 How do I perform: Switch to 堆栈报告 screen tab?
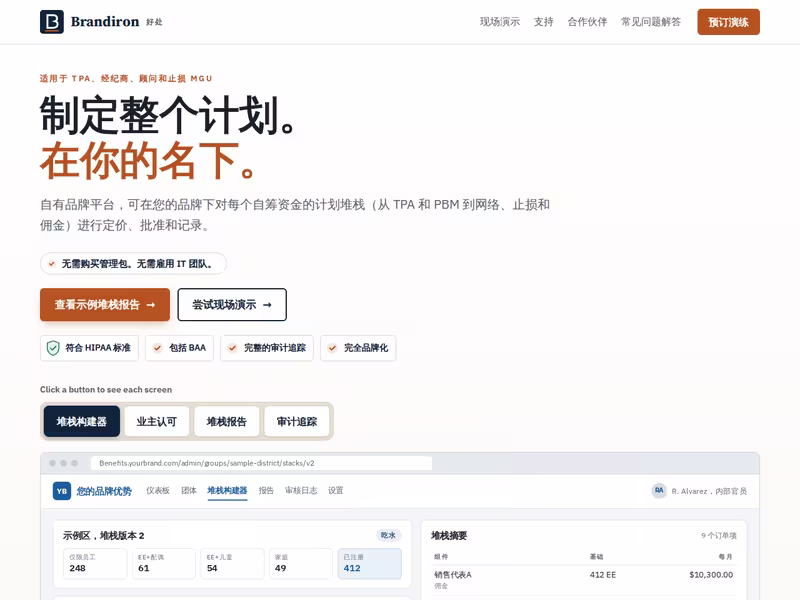227,421
